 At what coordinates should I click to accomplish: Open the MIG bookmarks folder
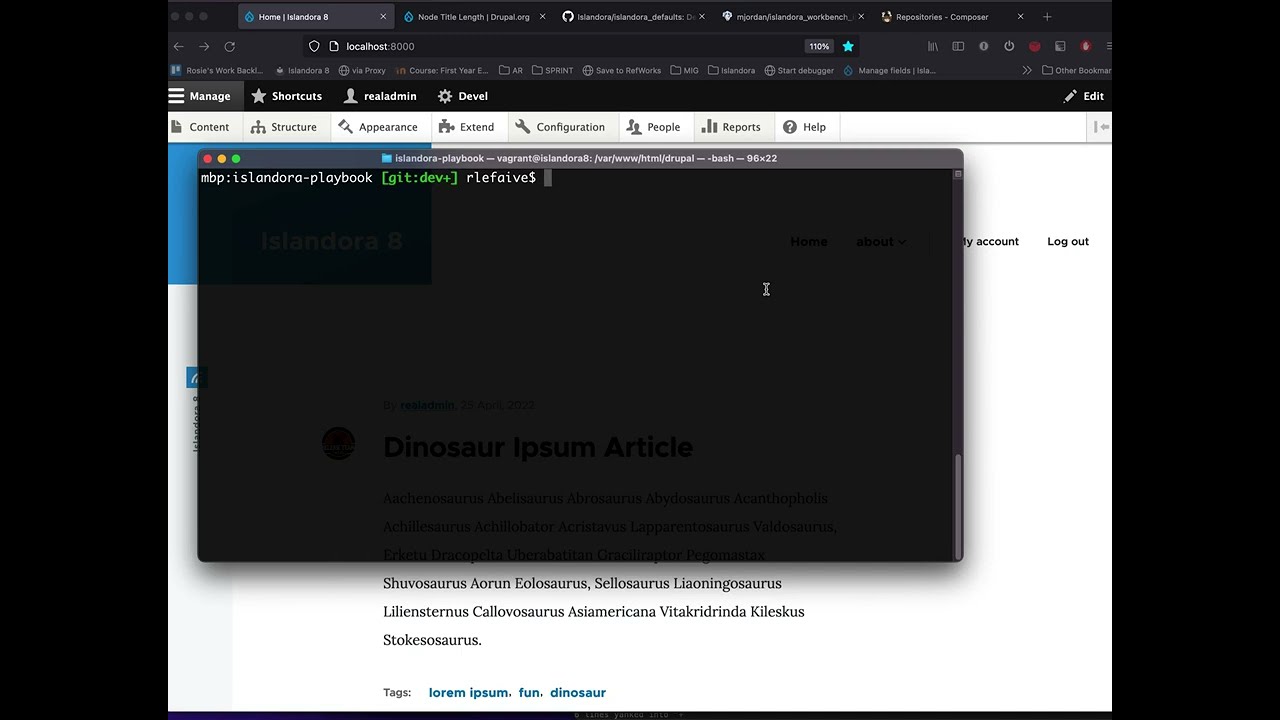[x=684, y=71]
